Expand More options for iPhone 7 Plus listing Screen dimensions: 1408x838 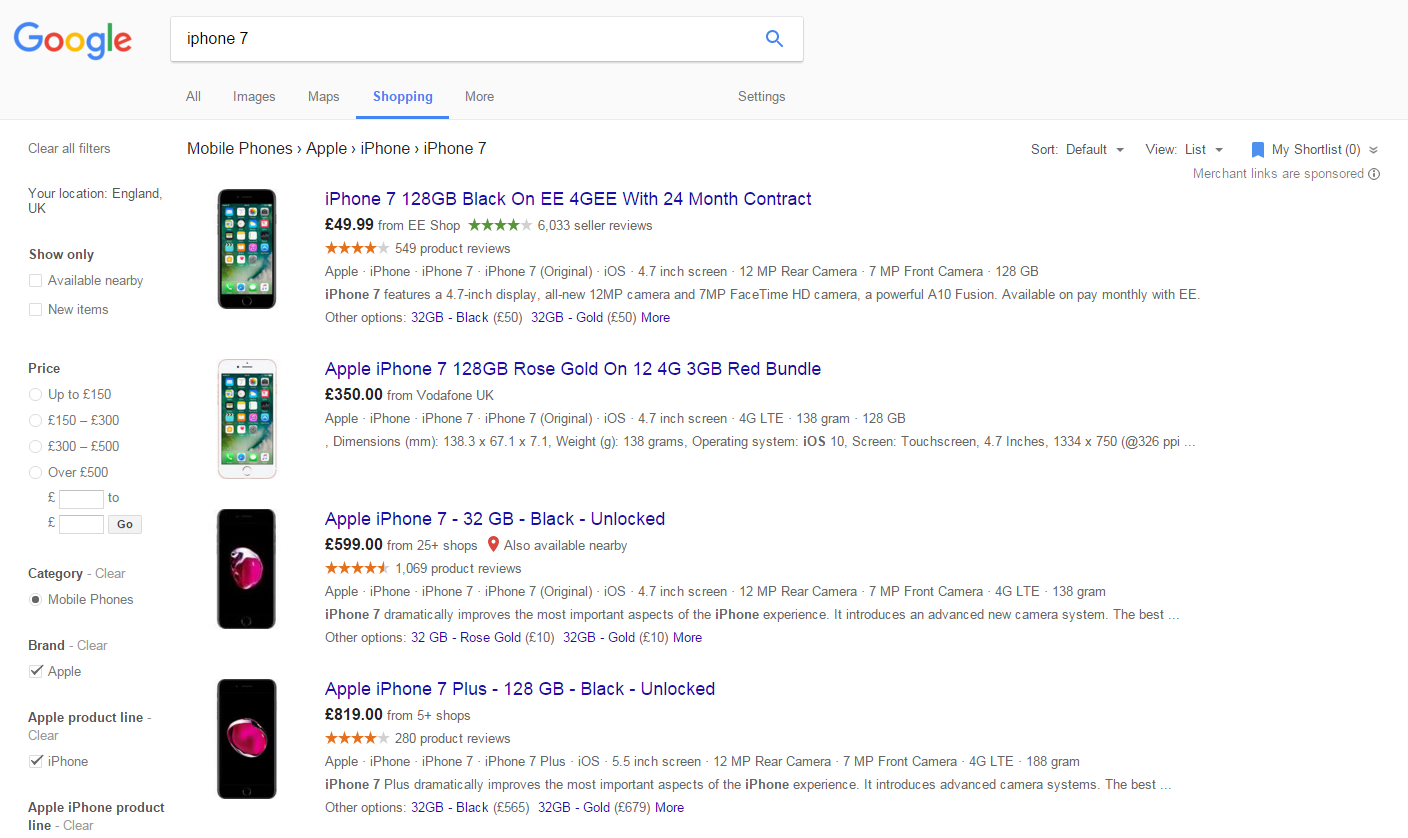(x=669, y=807)
